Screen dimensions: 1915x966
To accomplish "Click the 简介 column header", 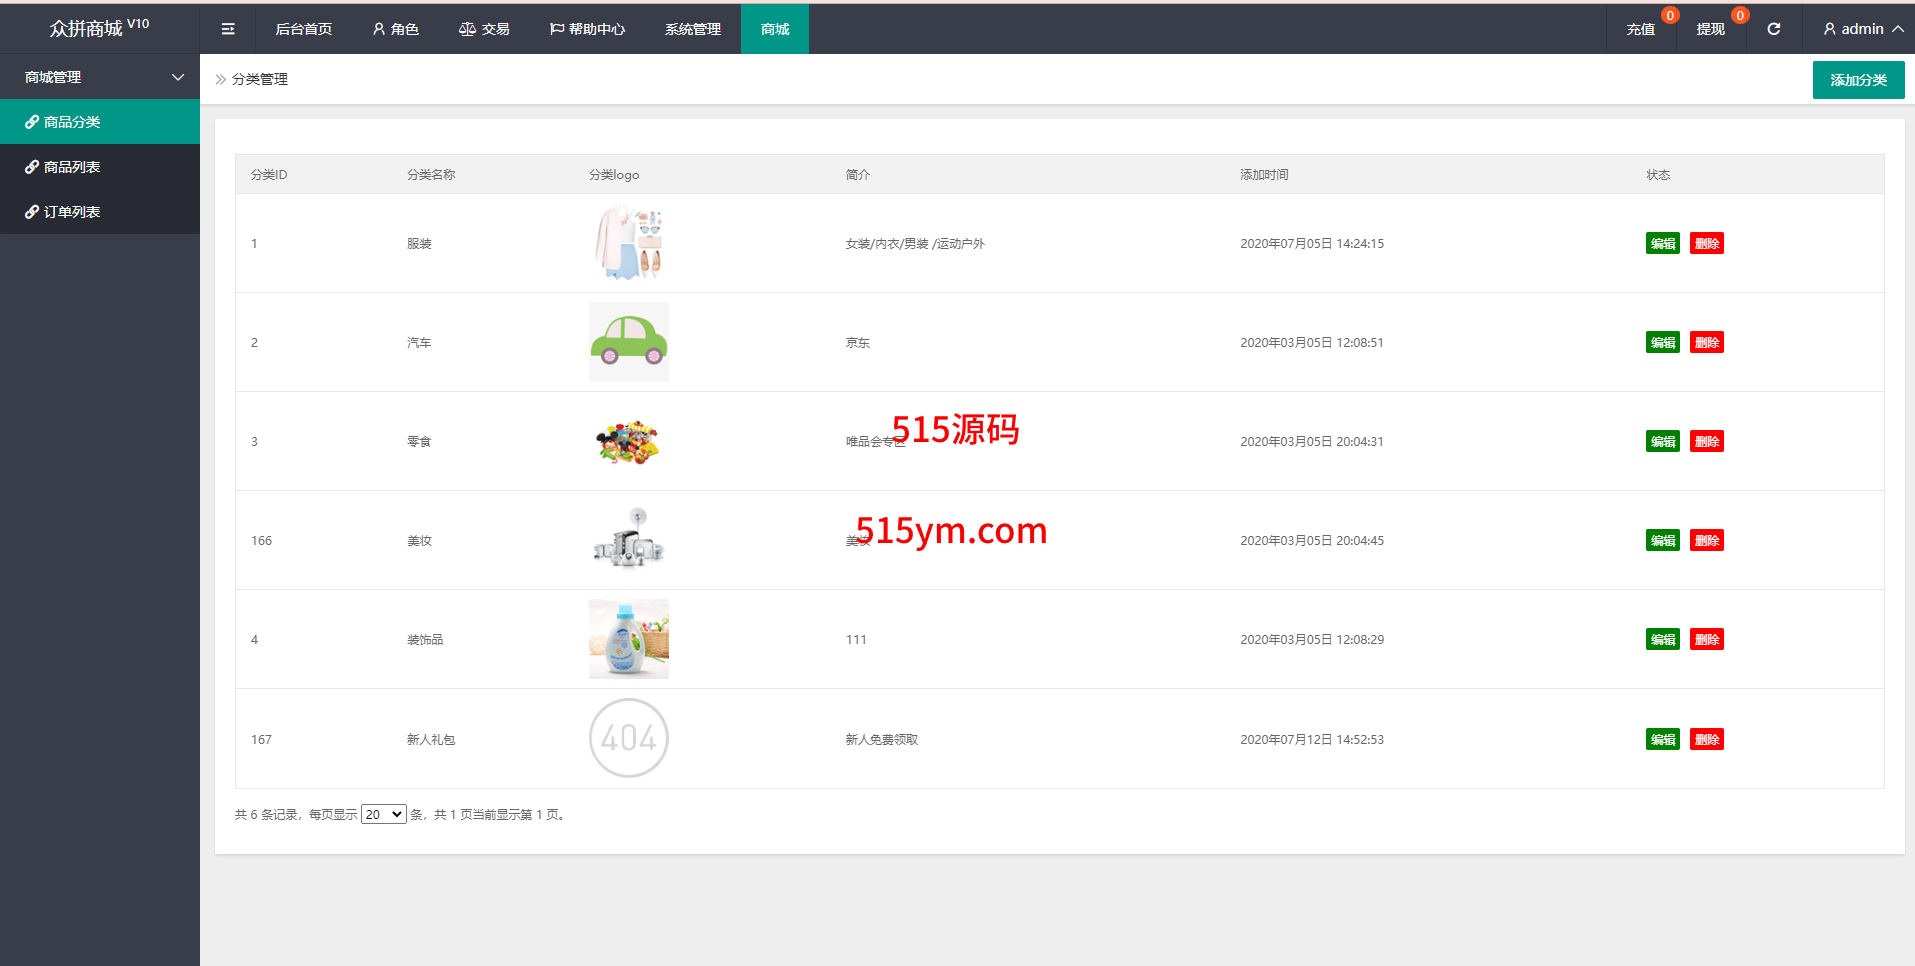I will coord(858,174).
